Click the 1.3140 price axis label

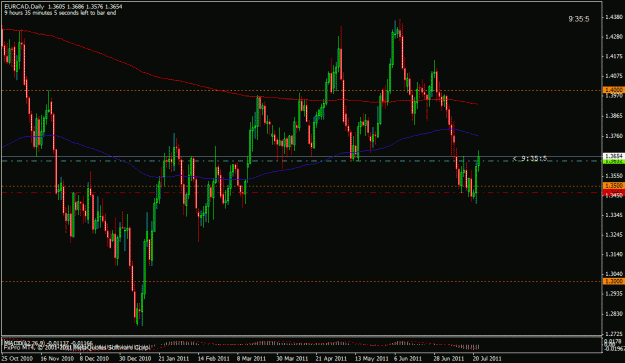coord(614,254)
